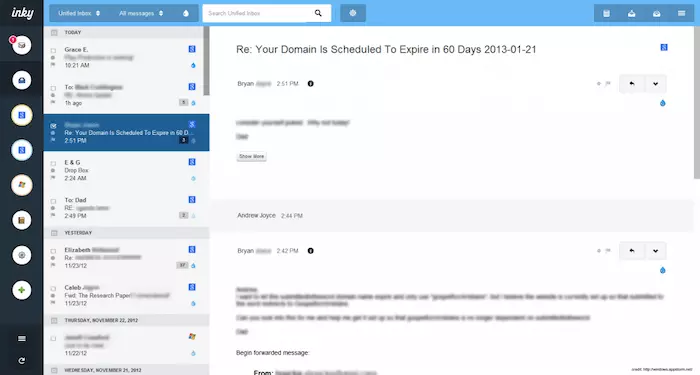Reply to Bryan's 2:51 PM message
Screen dimensions: 700x375
click(631, 83)
